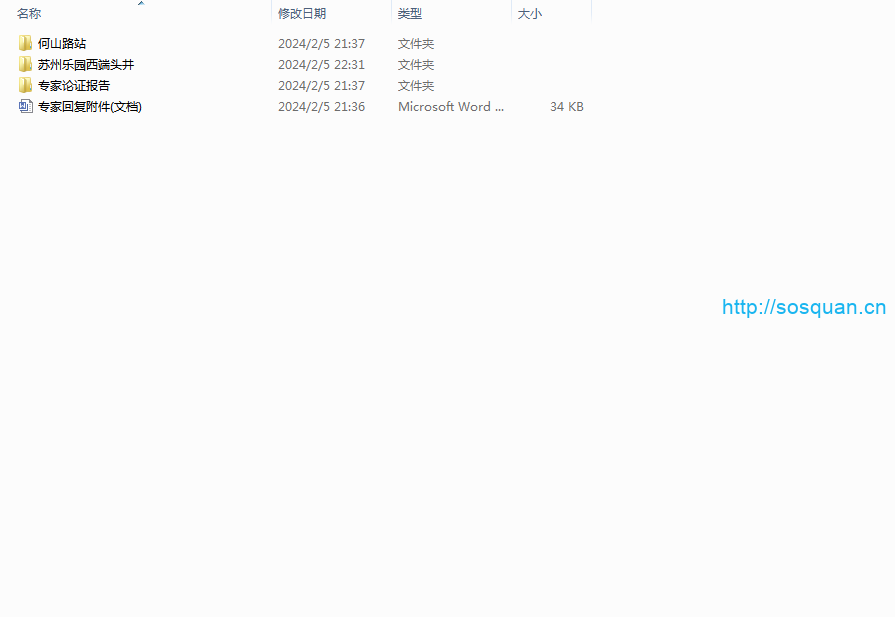Viewport: 895px width, 617px height.
Task: Open the http://sosquan.cn link
Action: click(x=804, y=307)
